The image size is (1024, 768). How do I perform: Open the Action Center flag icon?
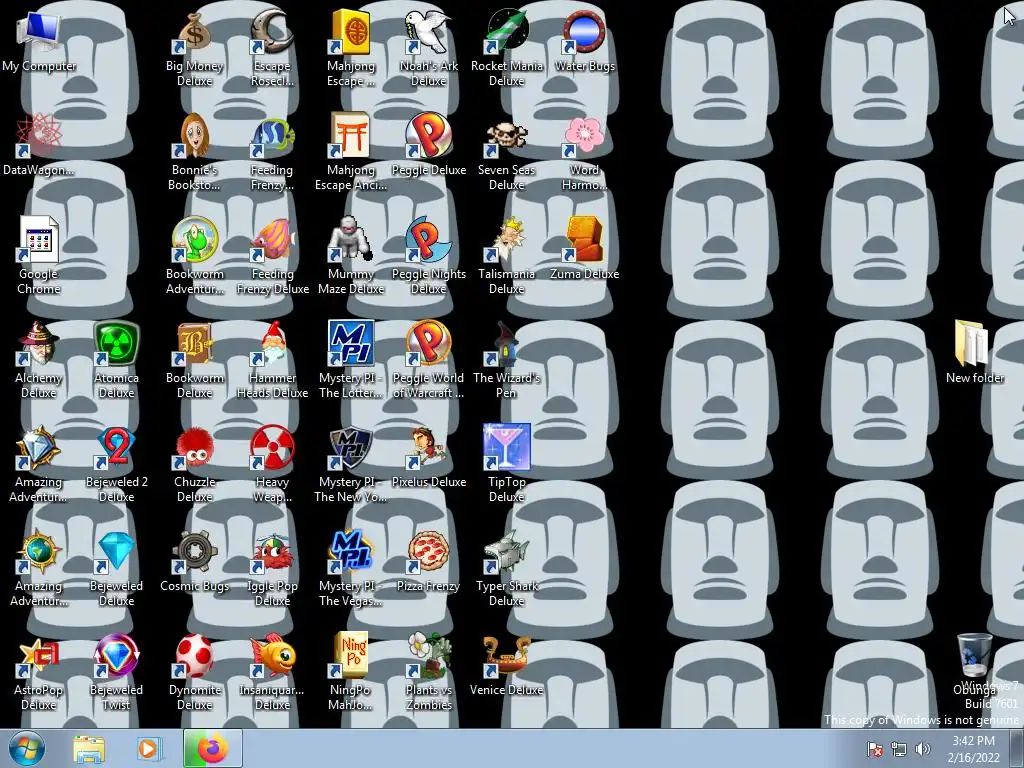click(x=874, y=749)
